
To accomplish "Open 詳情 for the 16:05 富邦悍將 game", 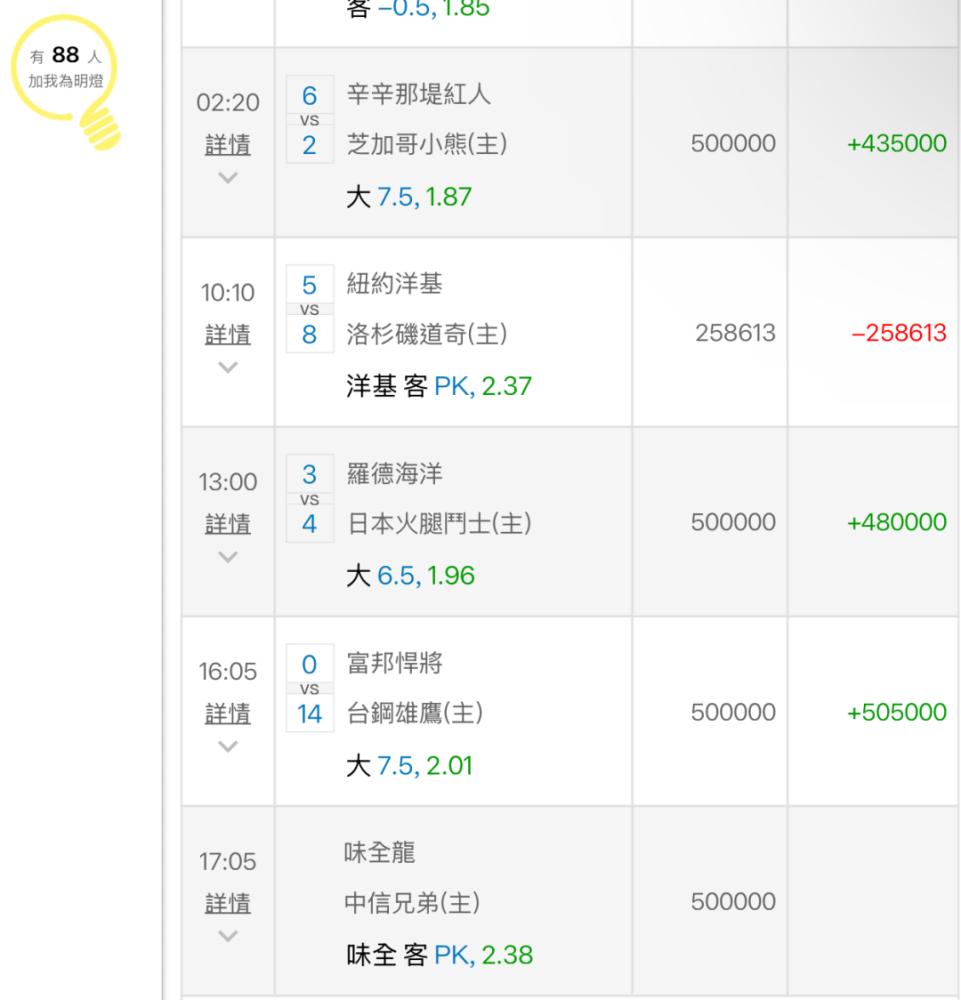I will coord(228,714).
